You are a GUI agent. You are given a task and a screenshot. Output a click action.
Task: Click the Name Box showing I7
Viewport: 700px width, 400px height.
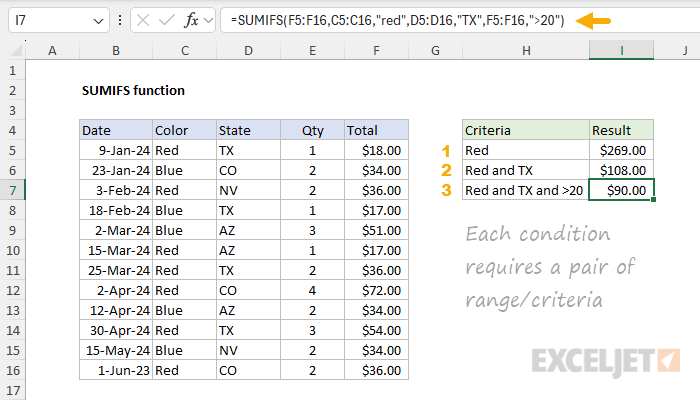tap(58, 20)
